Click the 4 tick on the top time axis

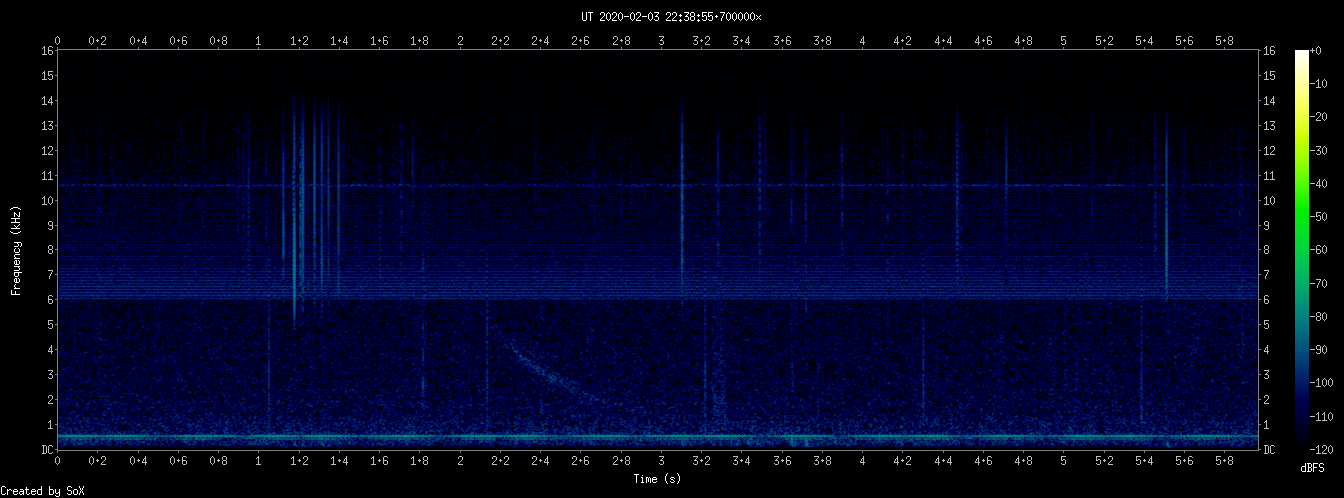[x=862, y=40]
